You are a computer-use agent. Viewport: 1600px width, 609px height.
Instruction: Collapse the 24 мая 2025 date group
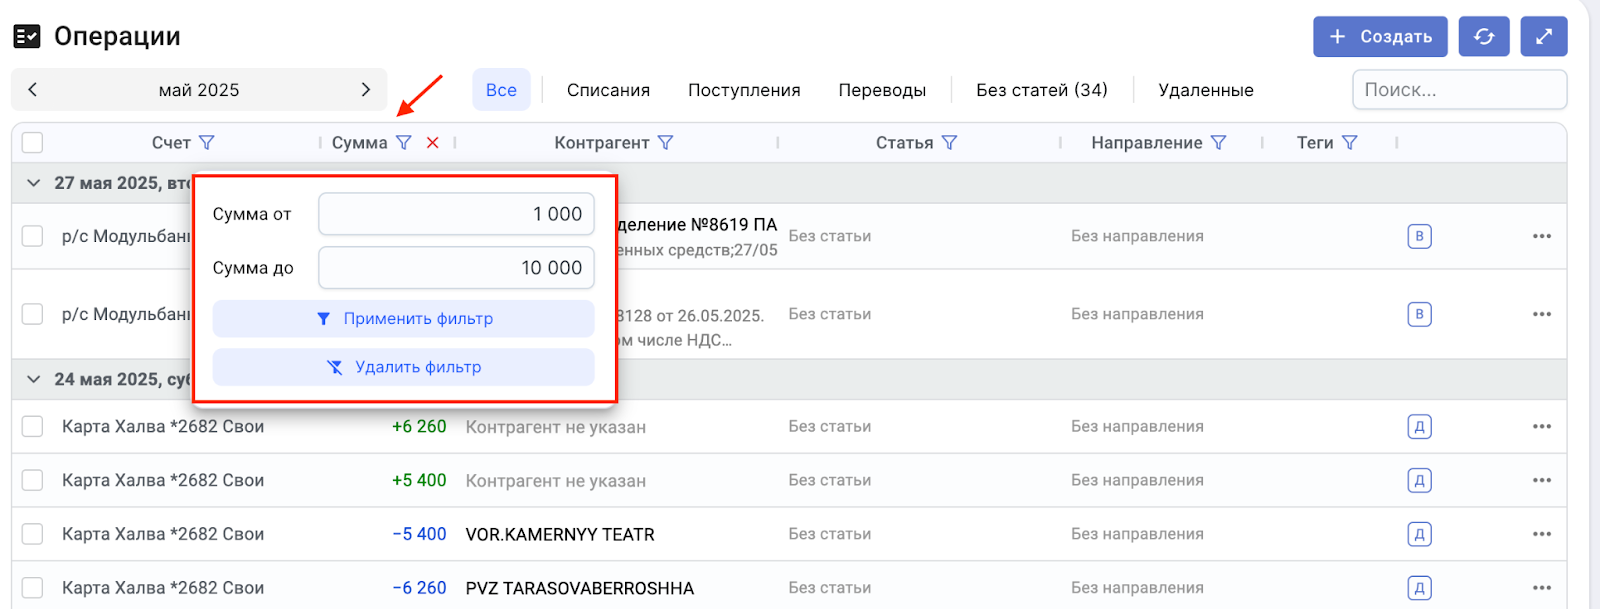(34, 379)
